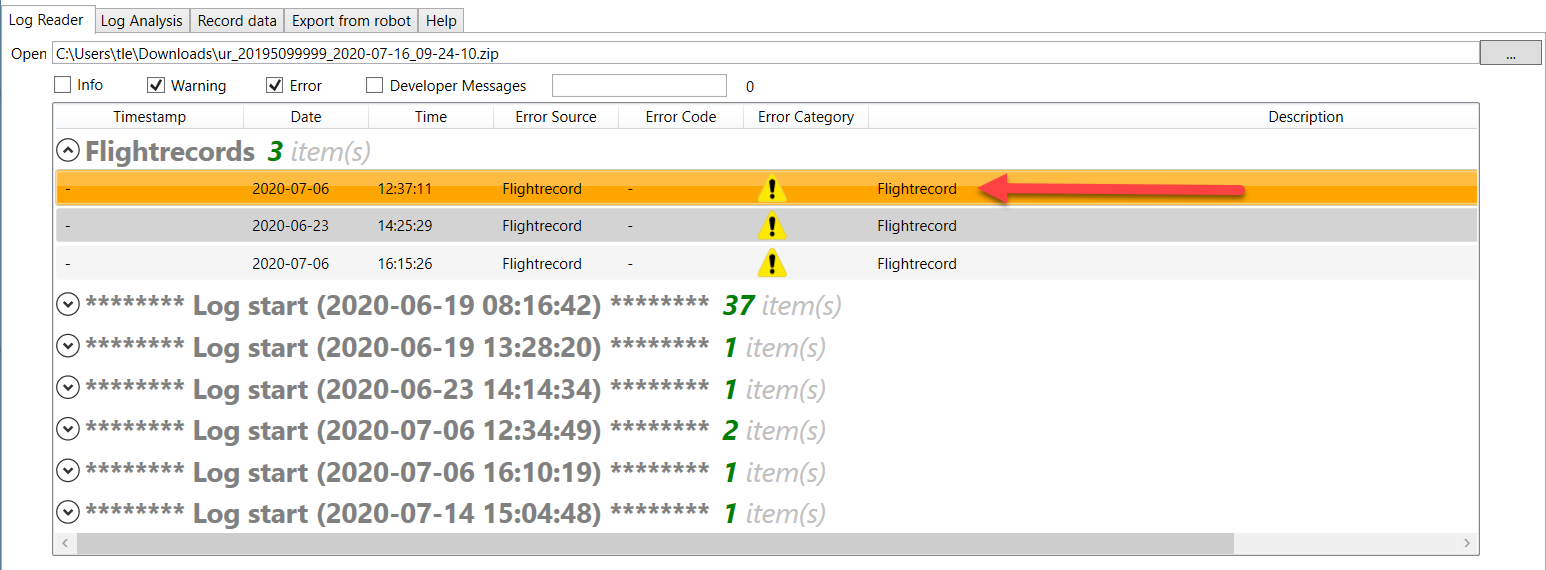Viewport: 1546px width, 570px height.
Task: Click warning icon on 12:37:11 Flightrecord row
Action: [x=771, y=189]
